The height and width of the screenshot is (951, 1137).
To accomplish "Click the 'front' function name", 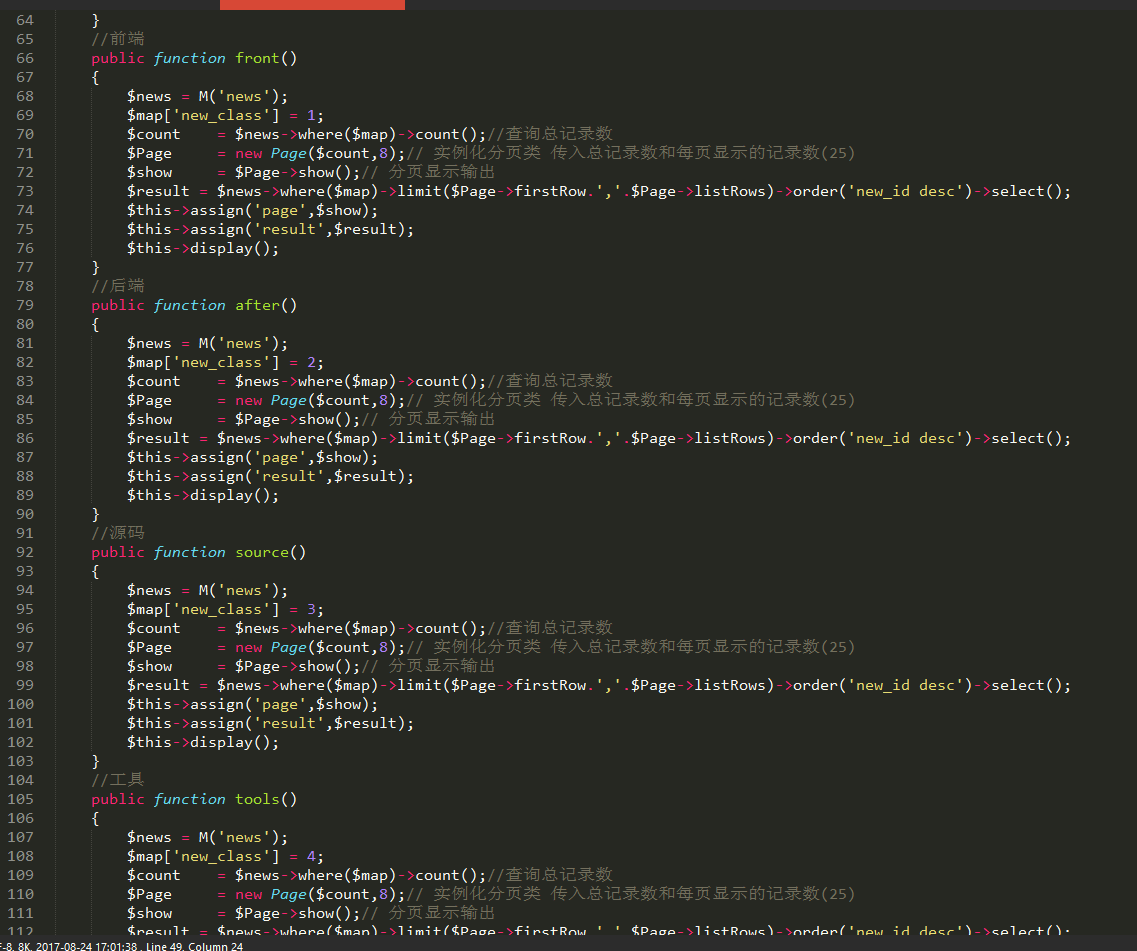I will click(257, 58).
